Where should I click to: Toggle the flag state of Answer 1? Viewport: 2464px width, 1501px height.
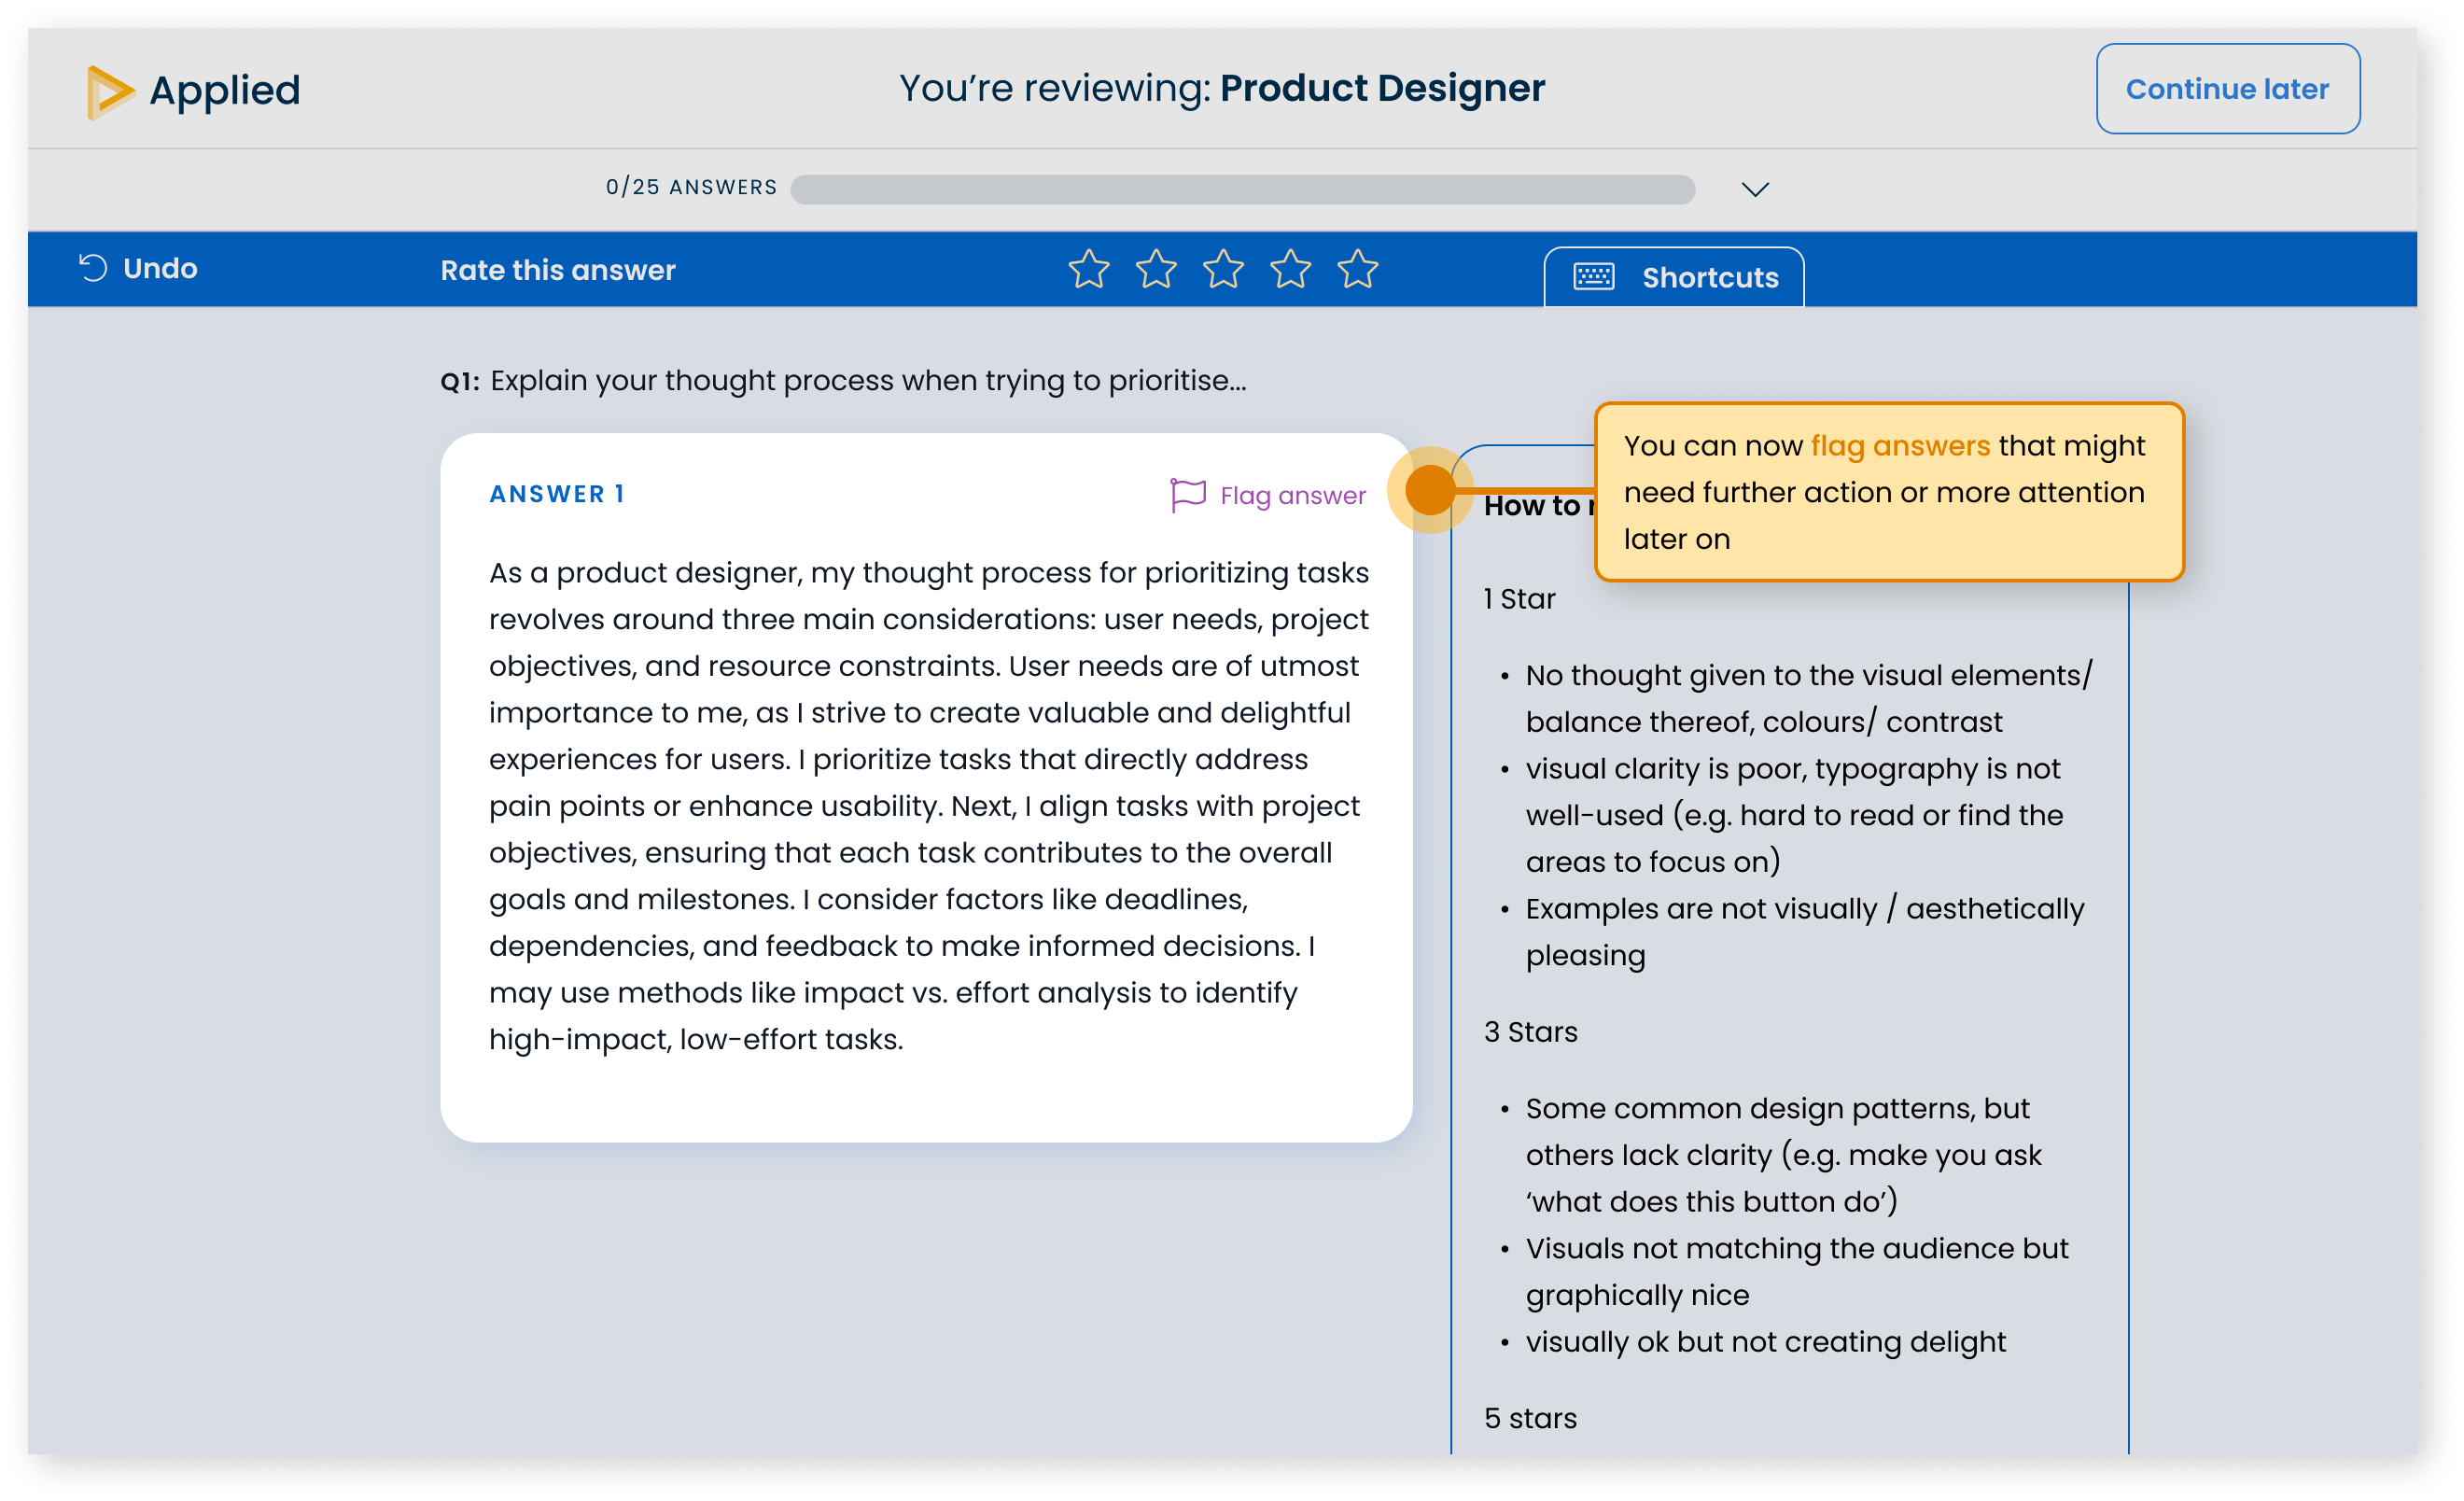click(1265, 494)
